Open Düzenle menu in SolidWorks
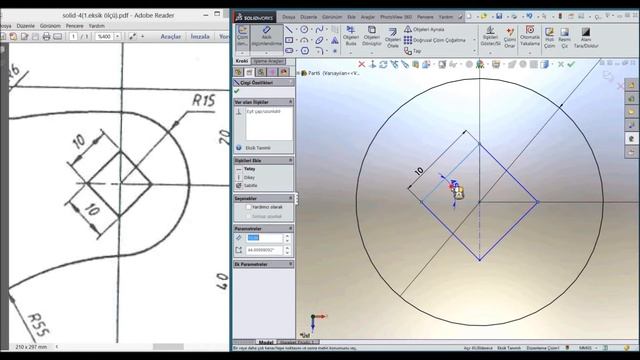640x360 pixels. 308,17
